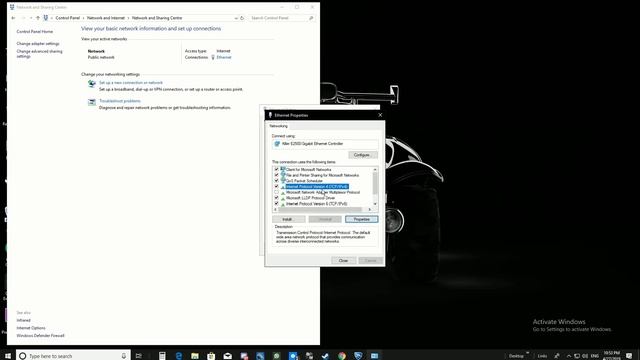This screenshot has height=360, width=640.
Task: Click the Troubleshoot problems link
Action: coord(120,101)
